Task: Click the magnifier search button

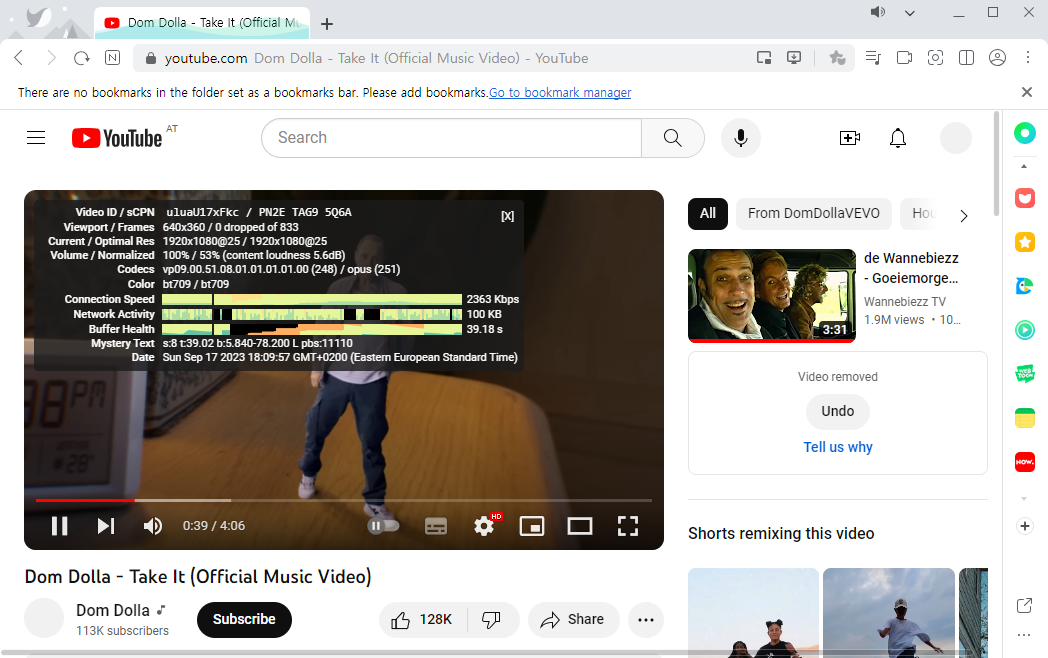Action: click(x=672, y=138)
